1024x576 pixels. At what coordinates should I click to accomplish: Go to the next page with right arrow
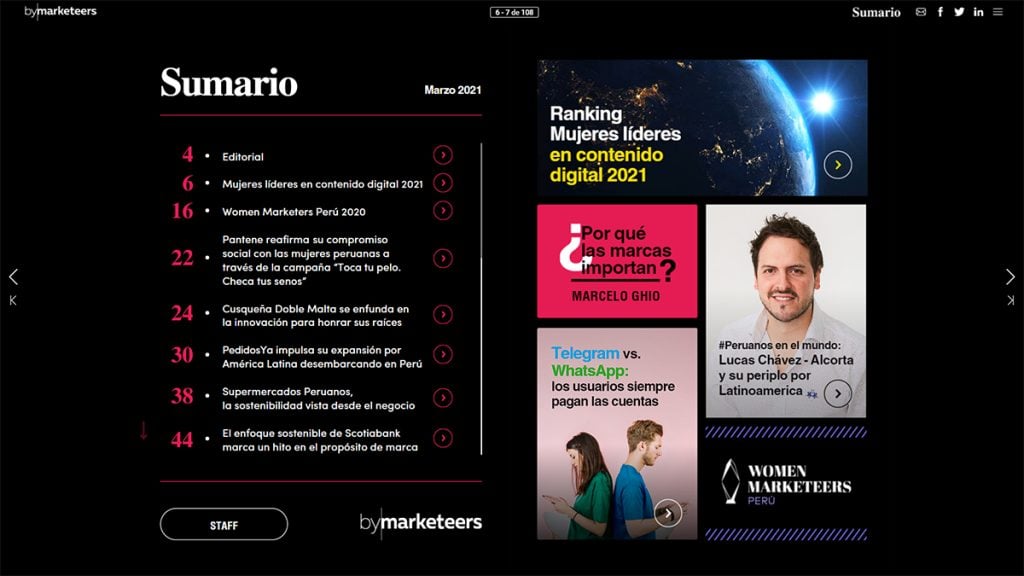pos(1012,277)
